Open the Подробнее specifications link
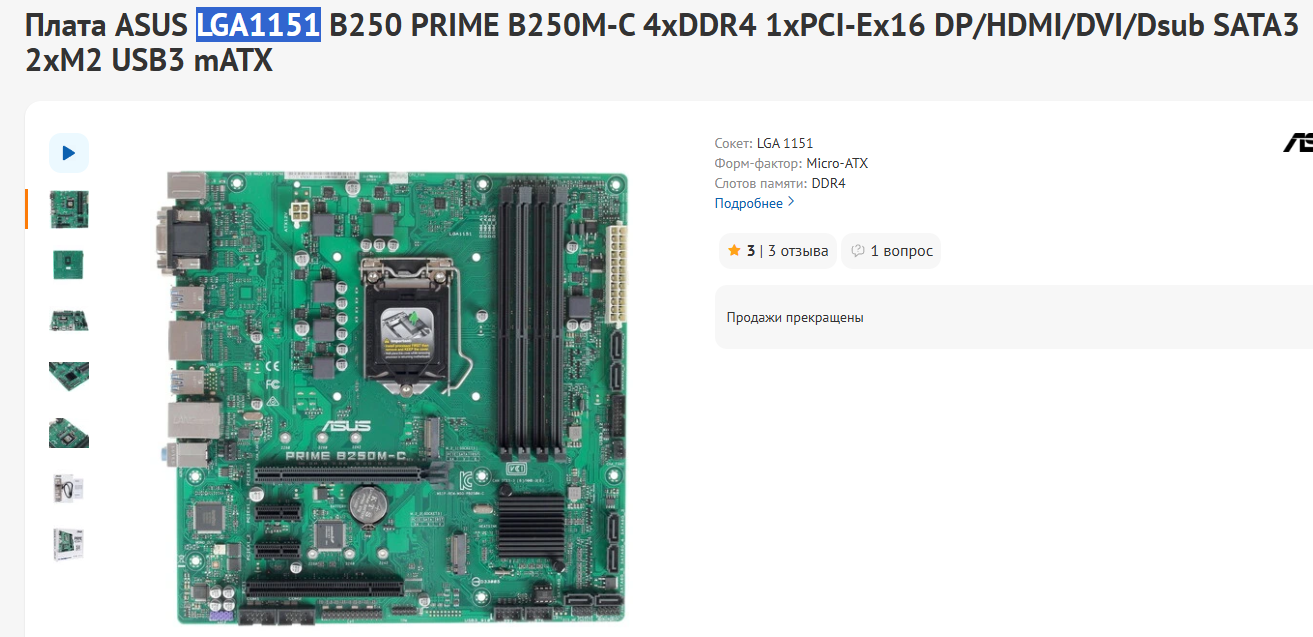The height and width of the screenshot is (637, 1313). click(749, 203)
